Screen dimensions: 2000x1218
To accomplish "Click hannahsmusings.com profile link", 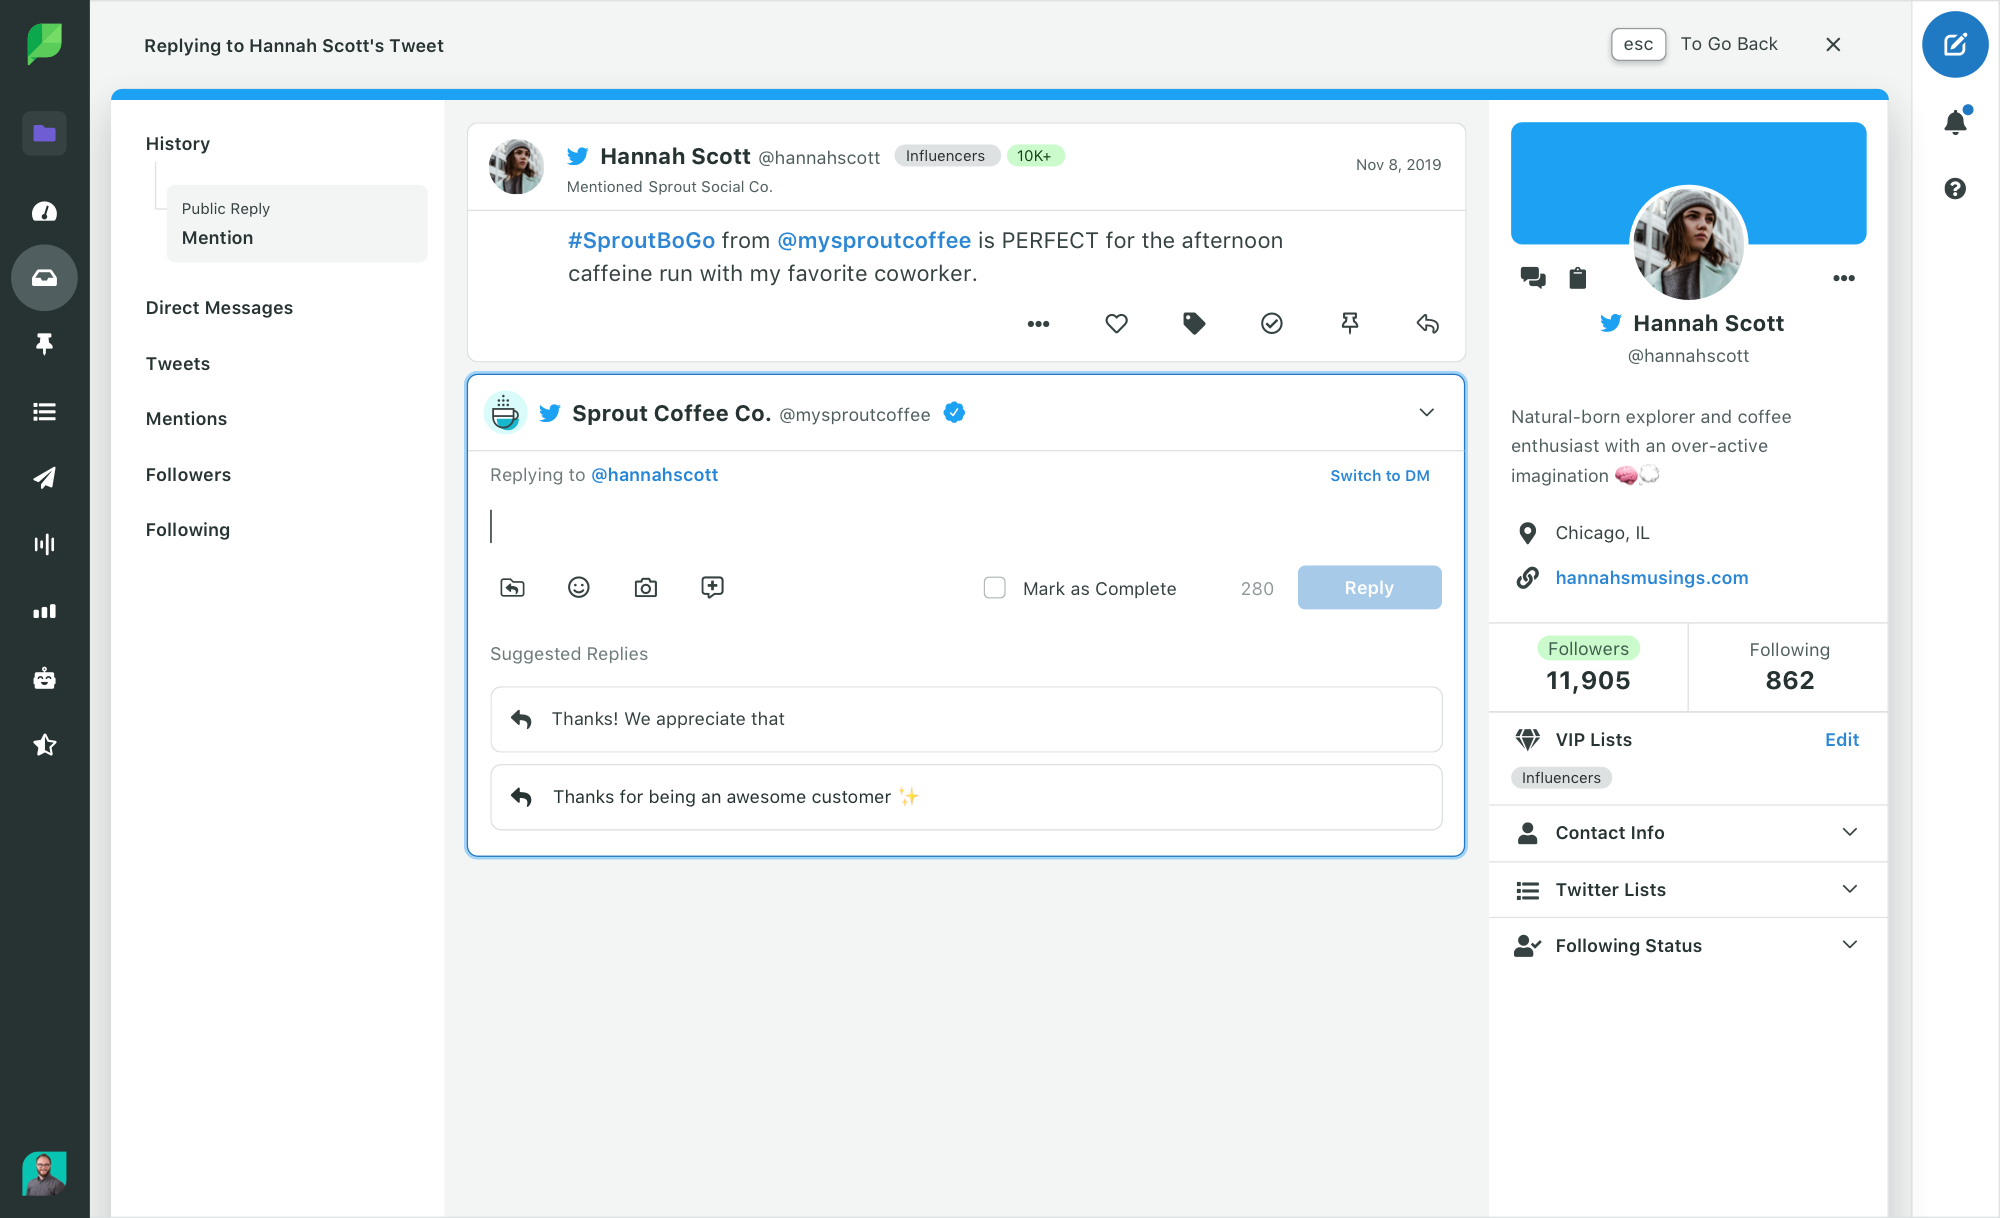I will tap(1651, 577).
